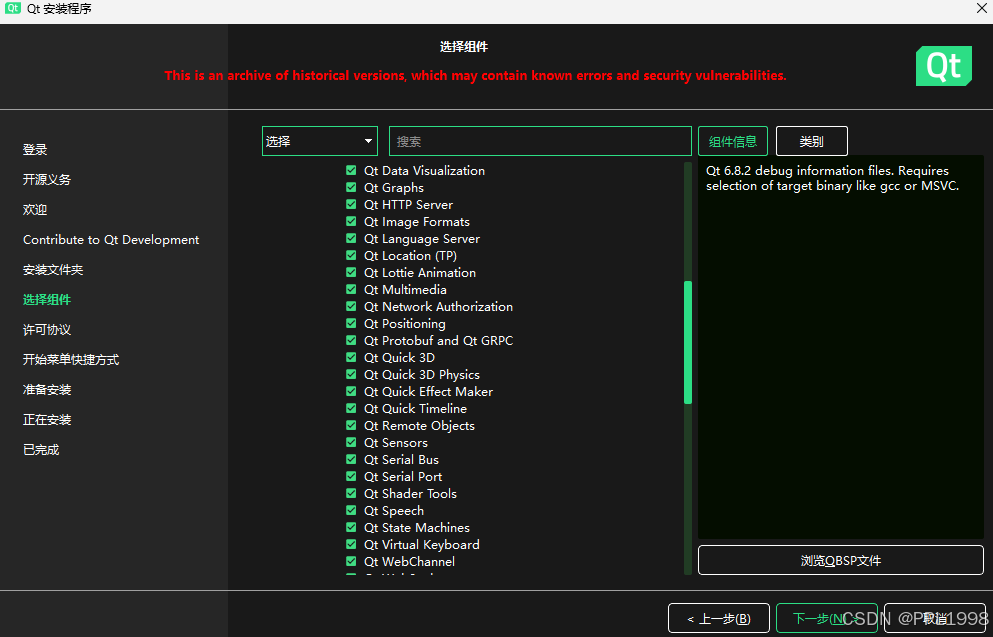Click the Qt 6.8.2 debug information description
The image size is (993, 637).
(x=832, y=178)
